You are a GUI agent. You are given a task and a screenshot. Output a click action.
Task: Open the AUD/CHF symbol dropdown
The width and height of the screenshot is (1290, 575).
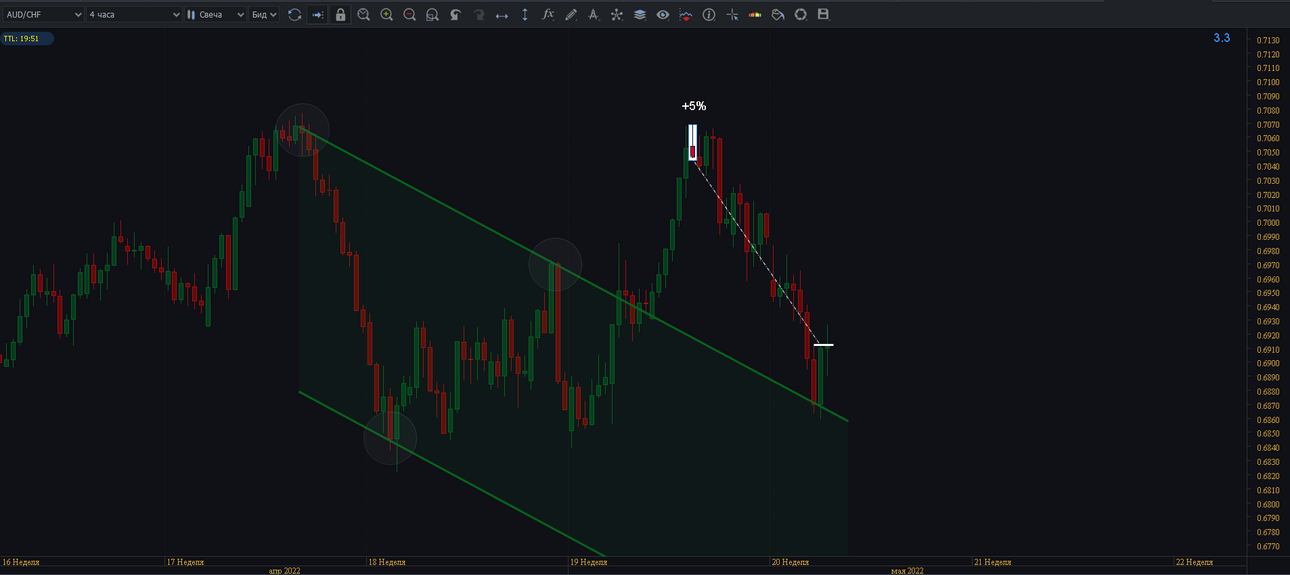[43, 15]
